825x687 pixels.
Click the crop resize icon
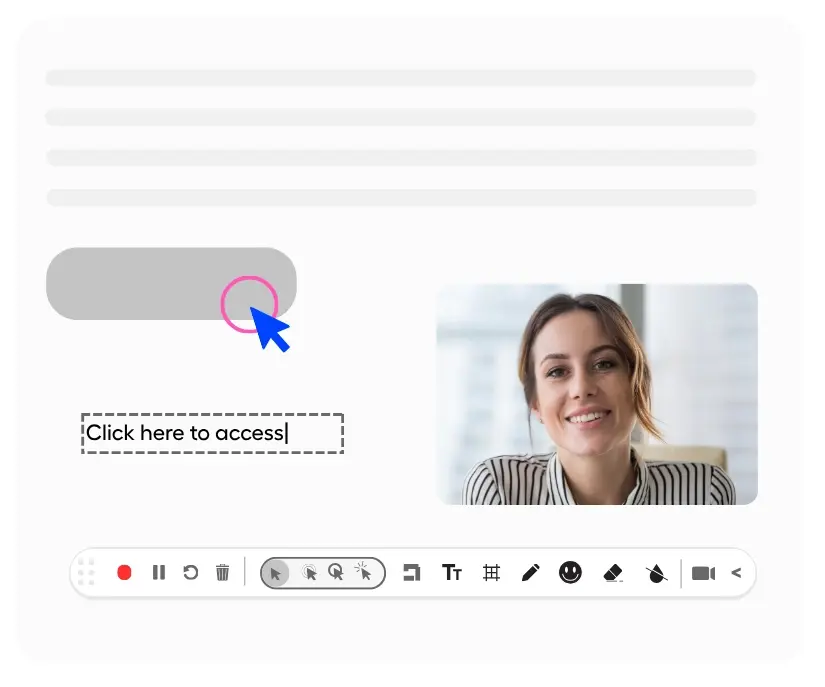[411, 573]
